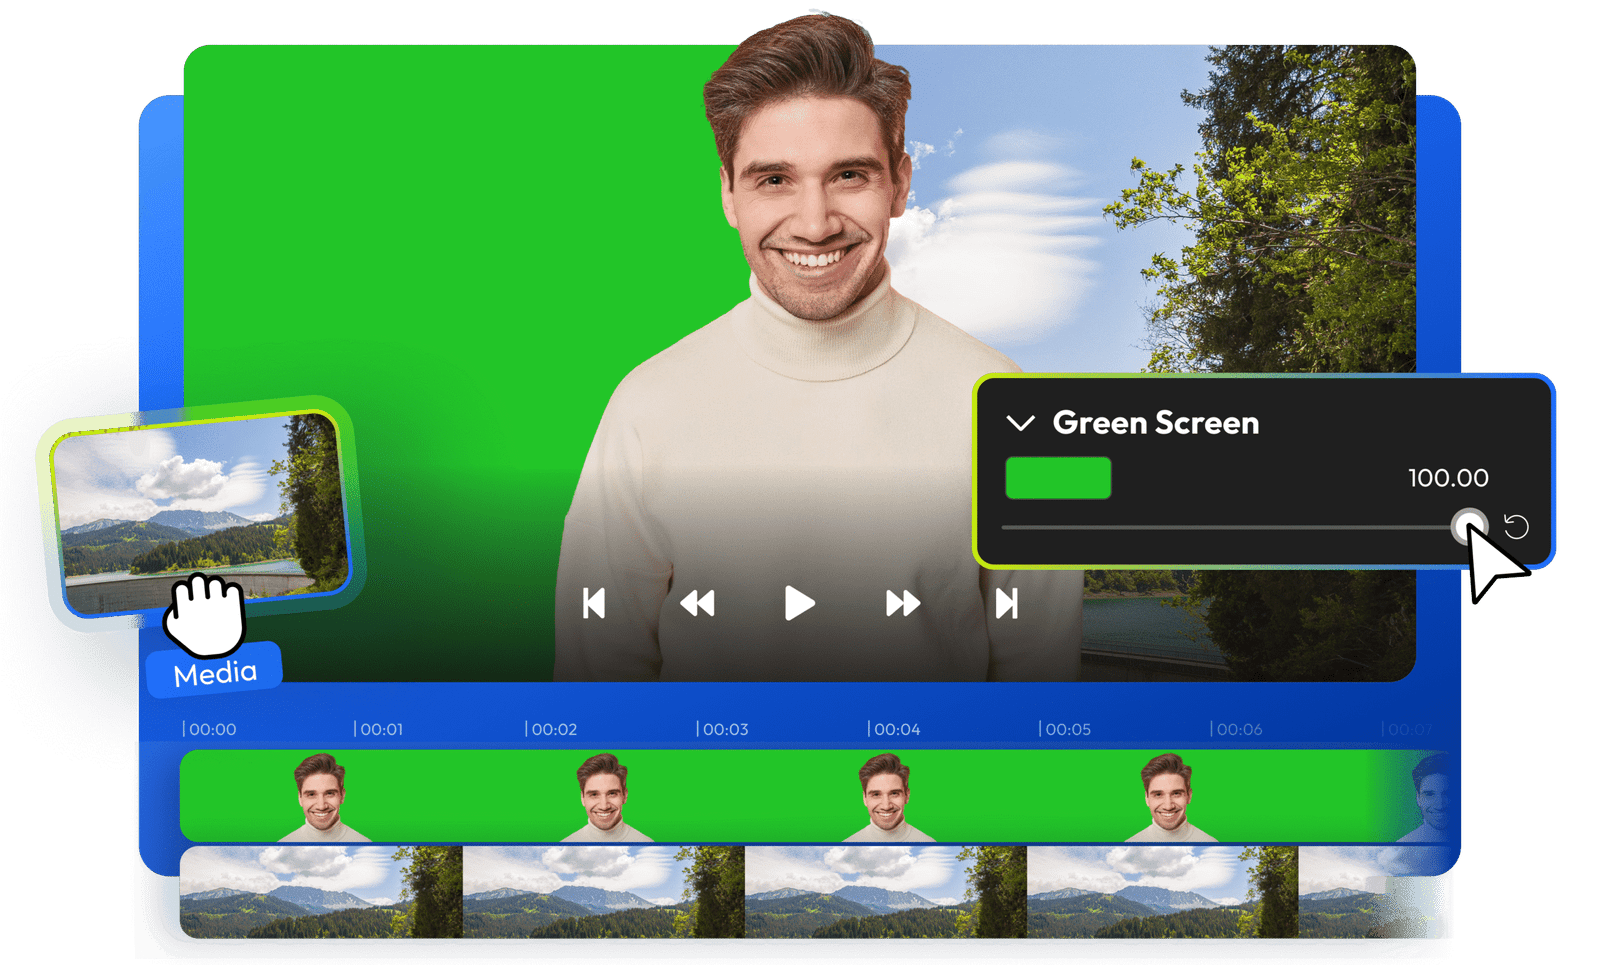
Task: Click the fast-forward double-arrow icon
Action: pyautogui.click(x=902, y=604)
